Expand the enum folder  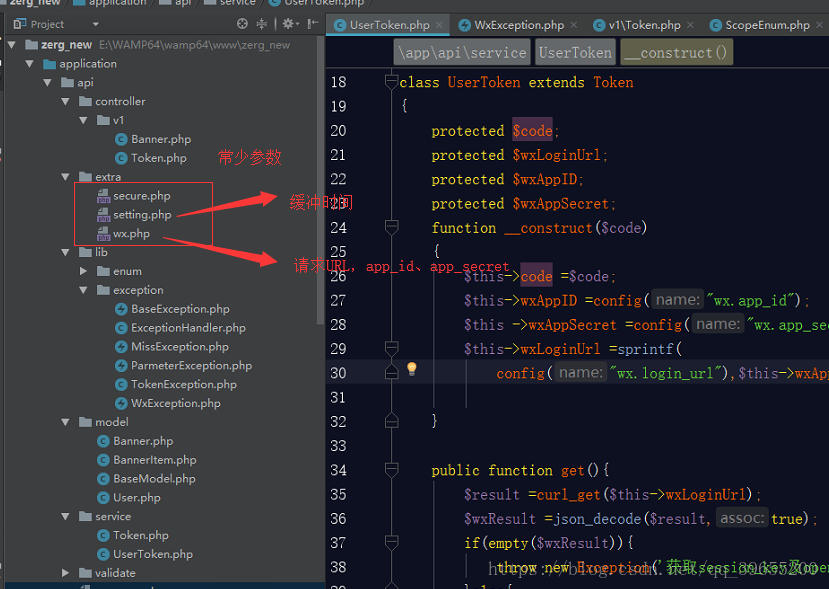[x=84, y=271]
